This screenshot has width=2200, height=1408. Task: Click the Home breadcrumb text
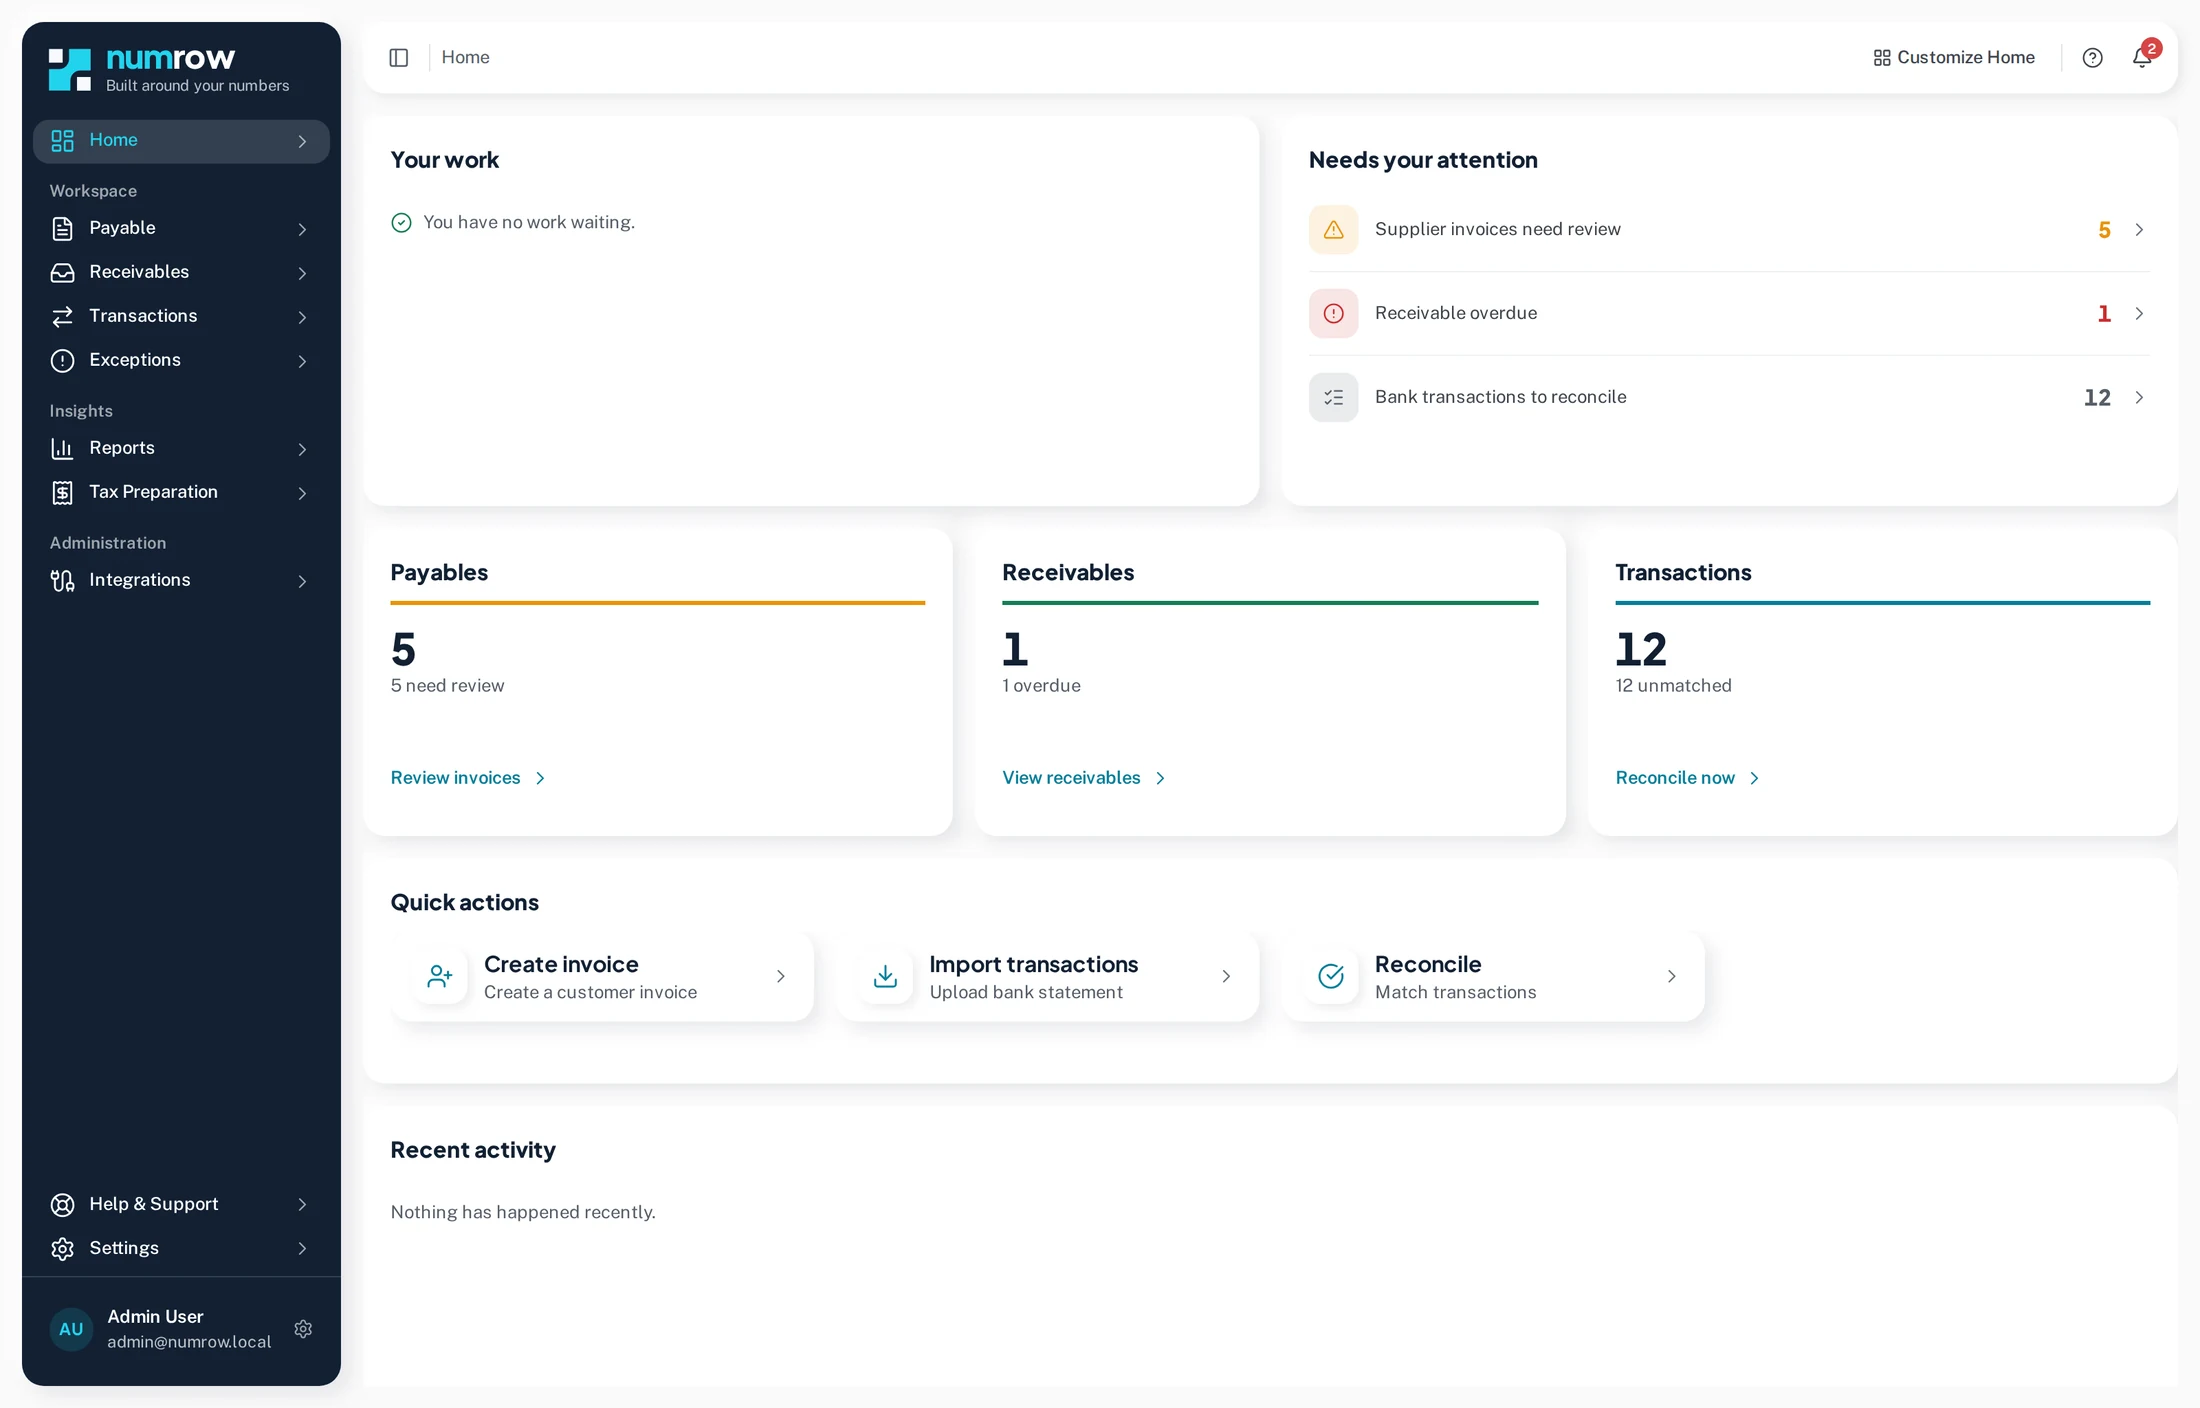click(x=465, y=58)
